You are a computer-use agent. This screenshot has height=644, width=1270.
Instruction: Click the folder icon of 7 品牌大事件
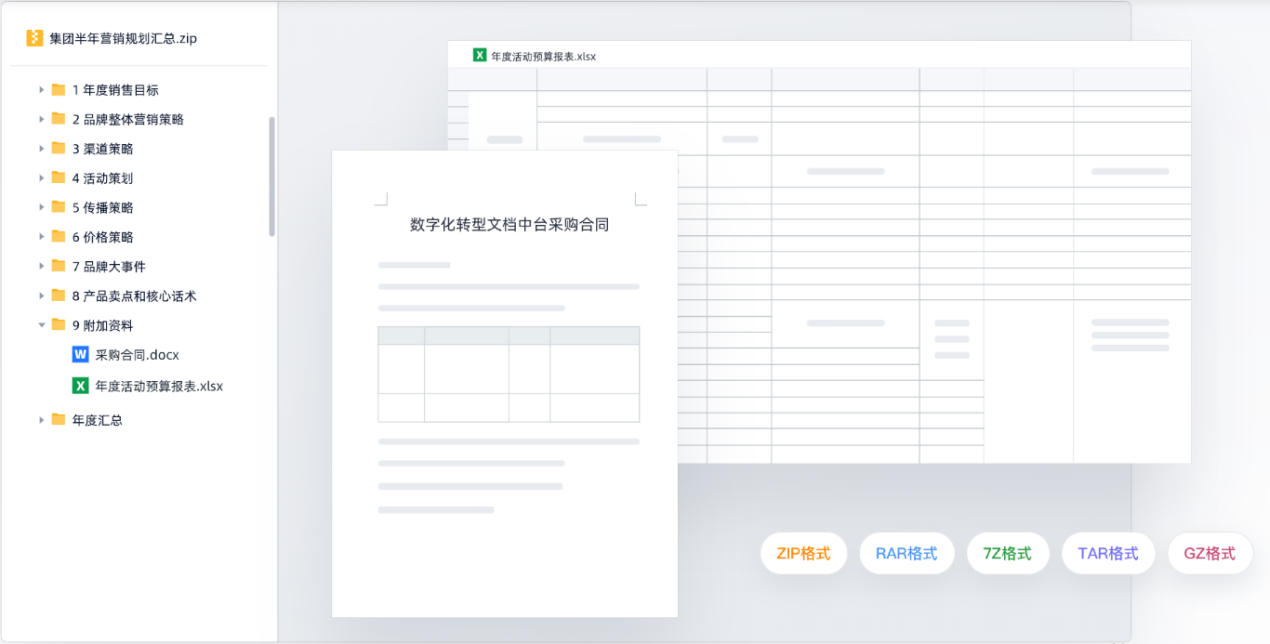(59, 266)
